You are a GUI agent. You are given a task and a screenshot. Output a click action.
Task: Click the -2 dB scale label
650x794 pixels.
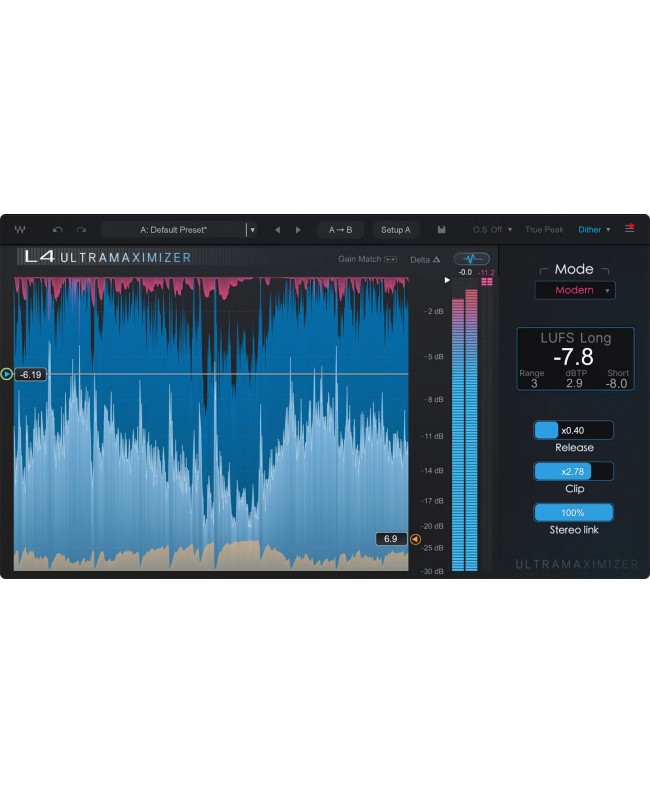point(434,311)
